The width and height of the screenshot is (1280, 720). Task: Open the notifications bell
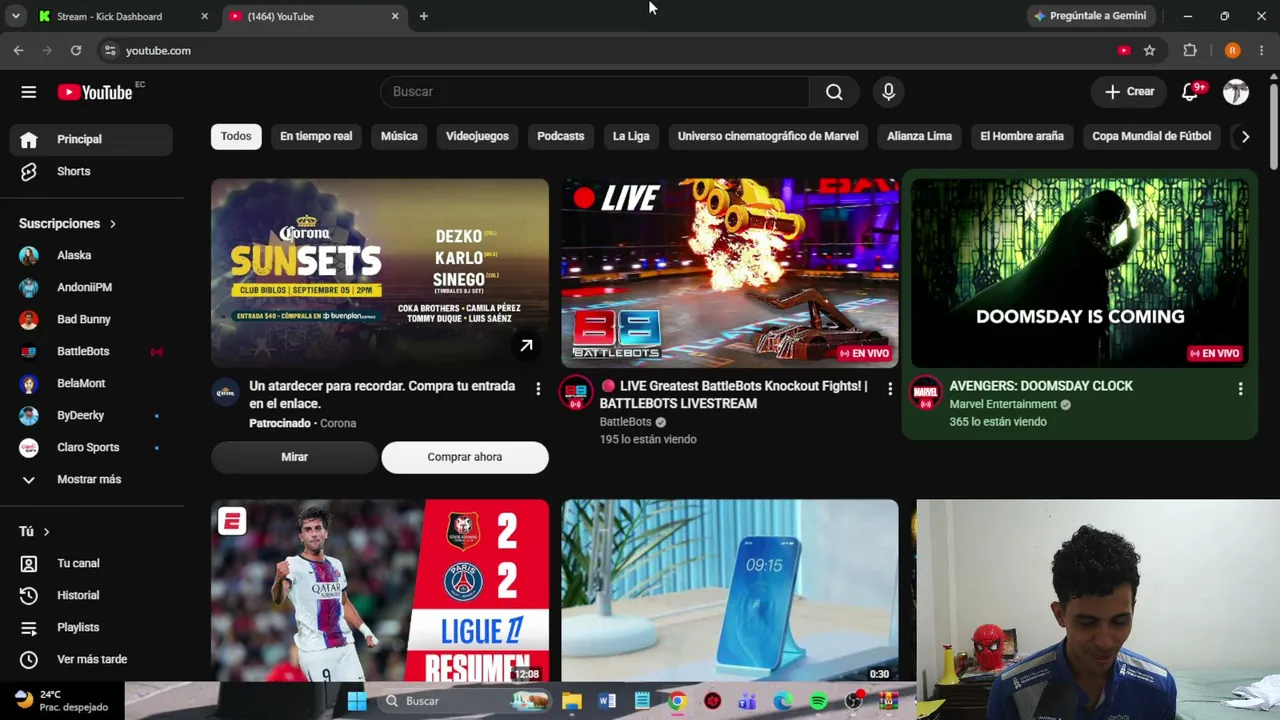pos(1190,92)
